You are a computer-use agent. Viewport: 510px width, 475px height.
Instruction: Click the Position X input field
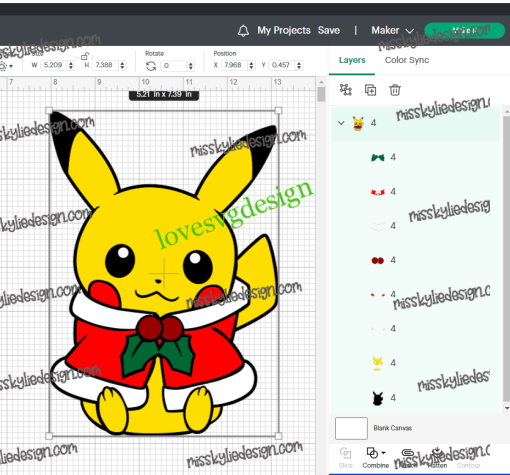coord(235,65)
